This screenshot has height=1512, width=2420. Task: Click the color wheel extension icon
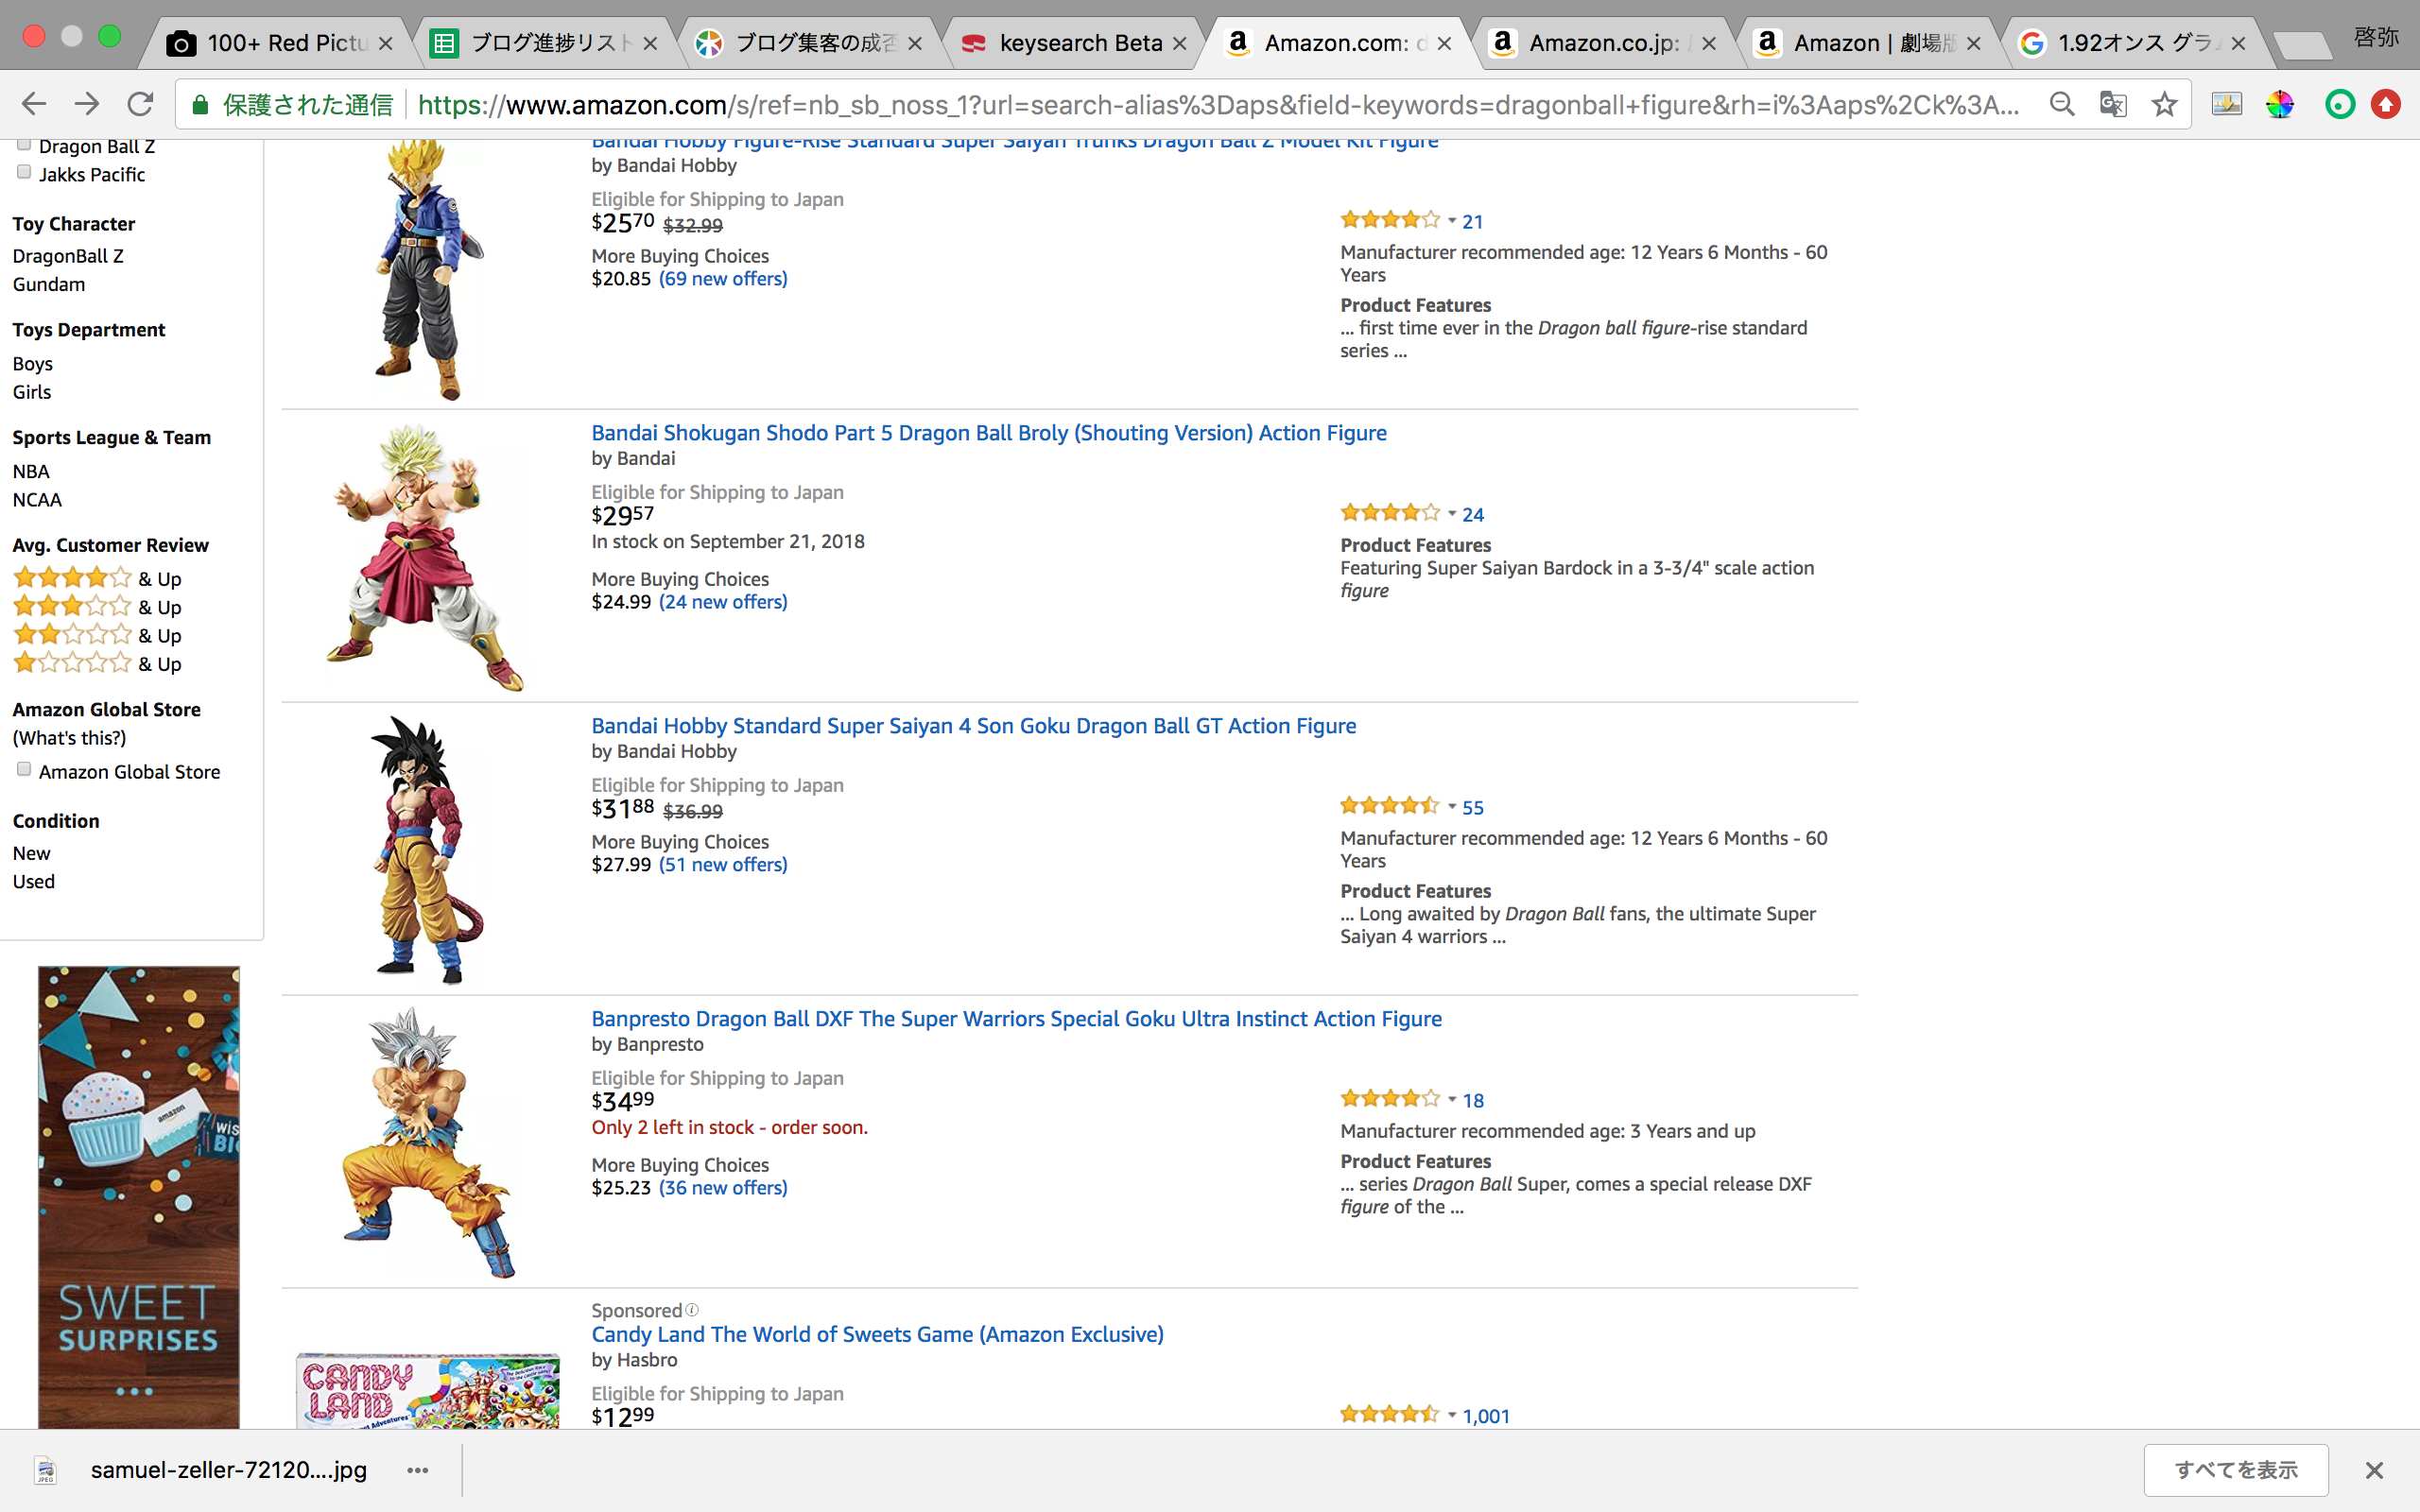coord(2280,104)
